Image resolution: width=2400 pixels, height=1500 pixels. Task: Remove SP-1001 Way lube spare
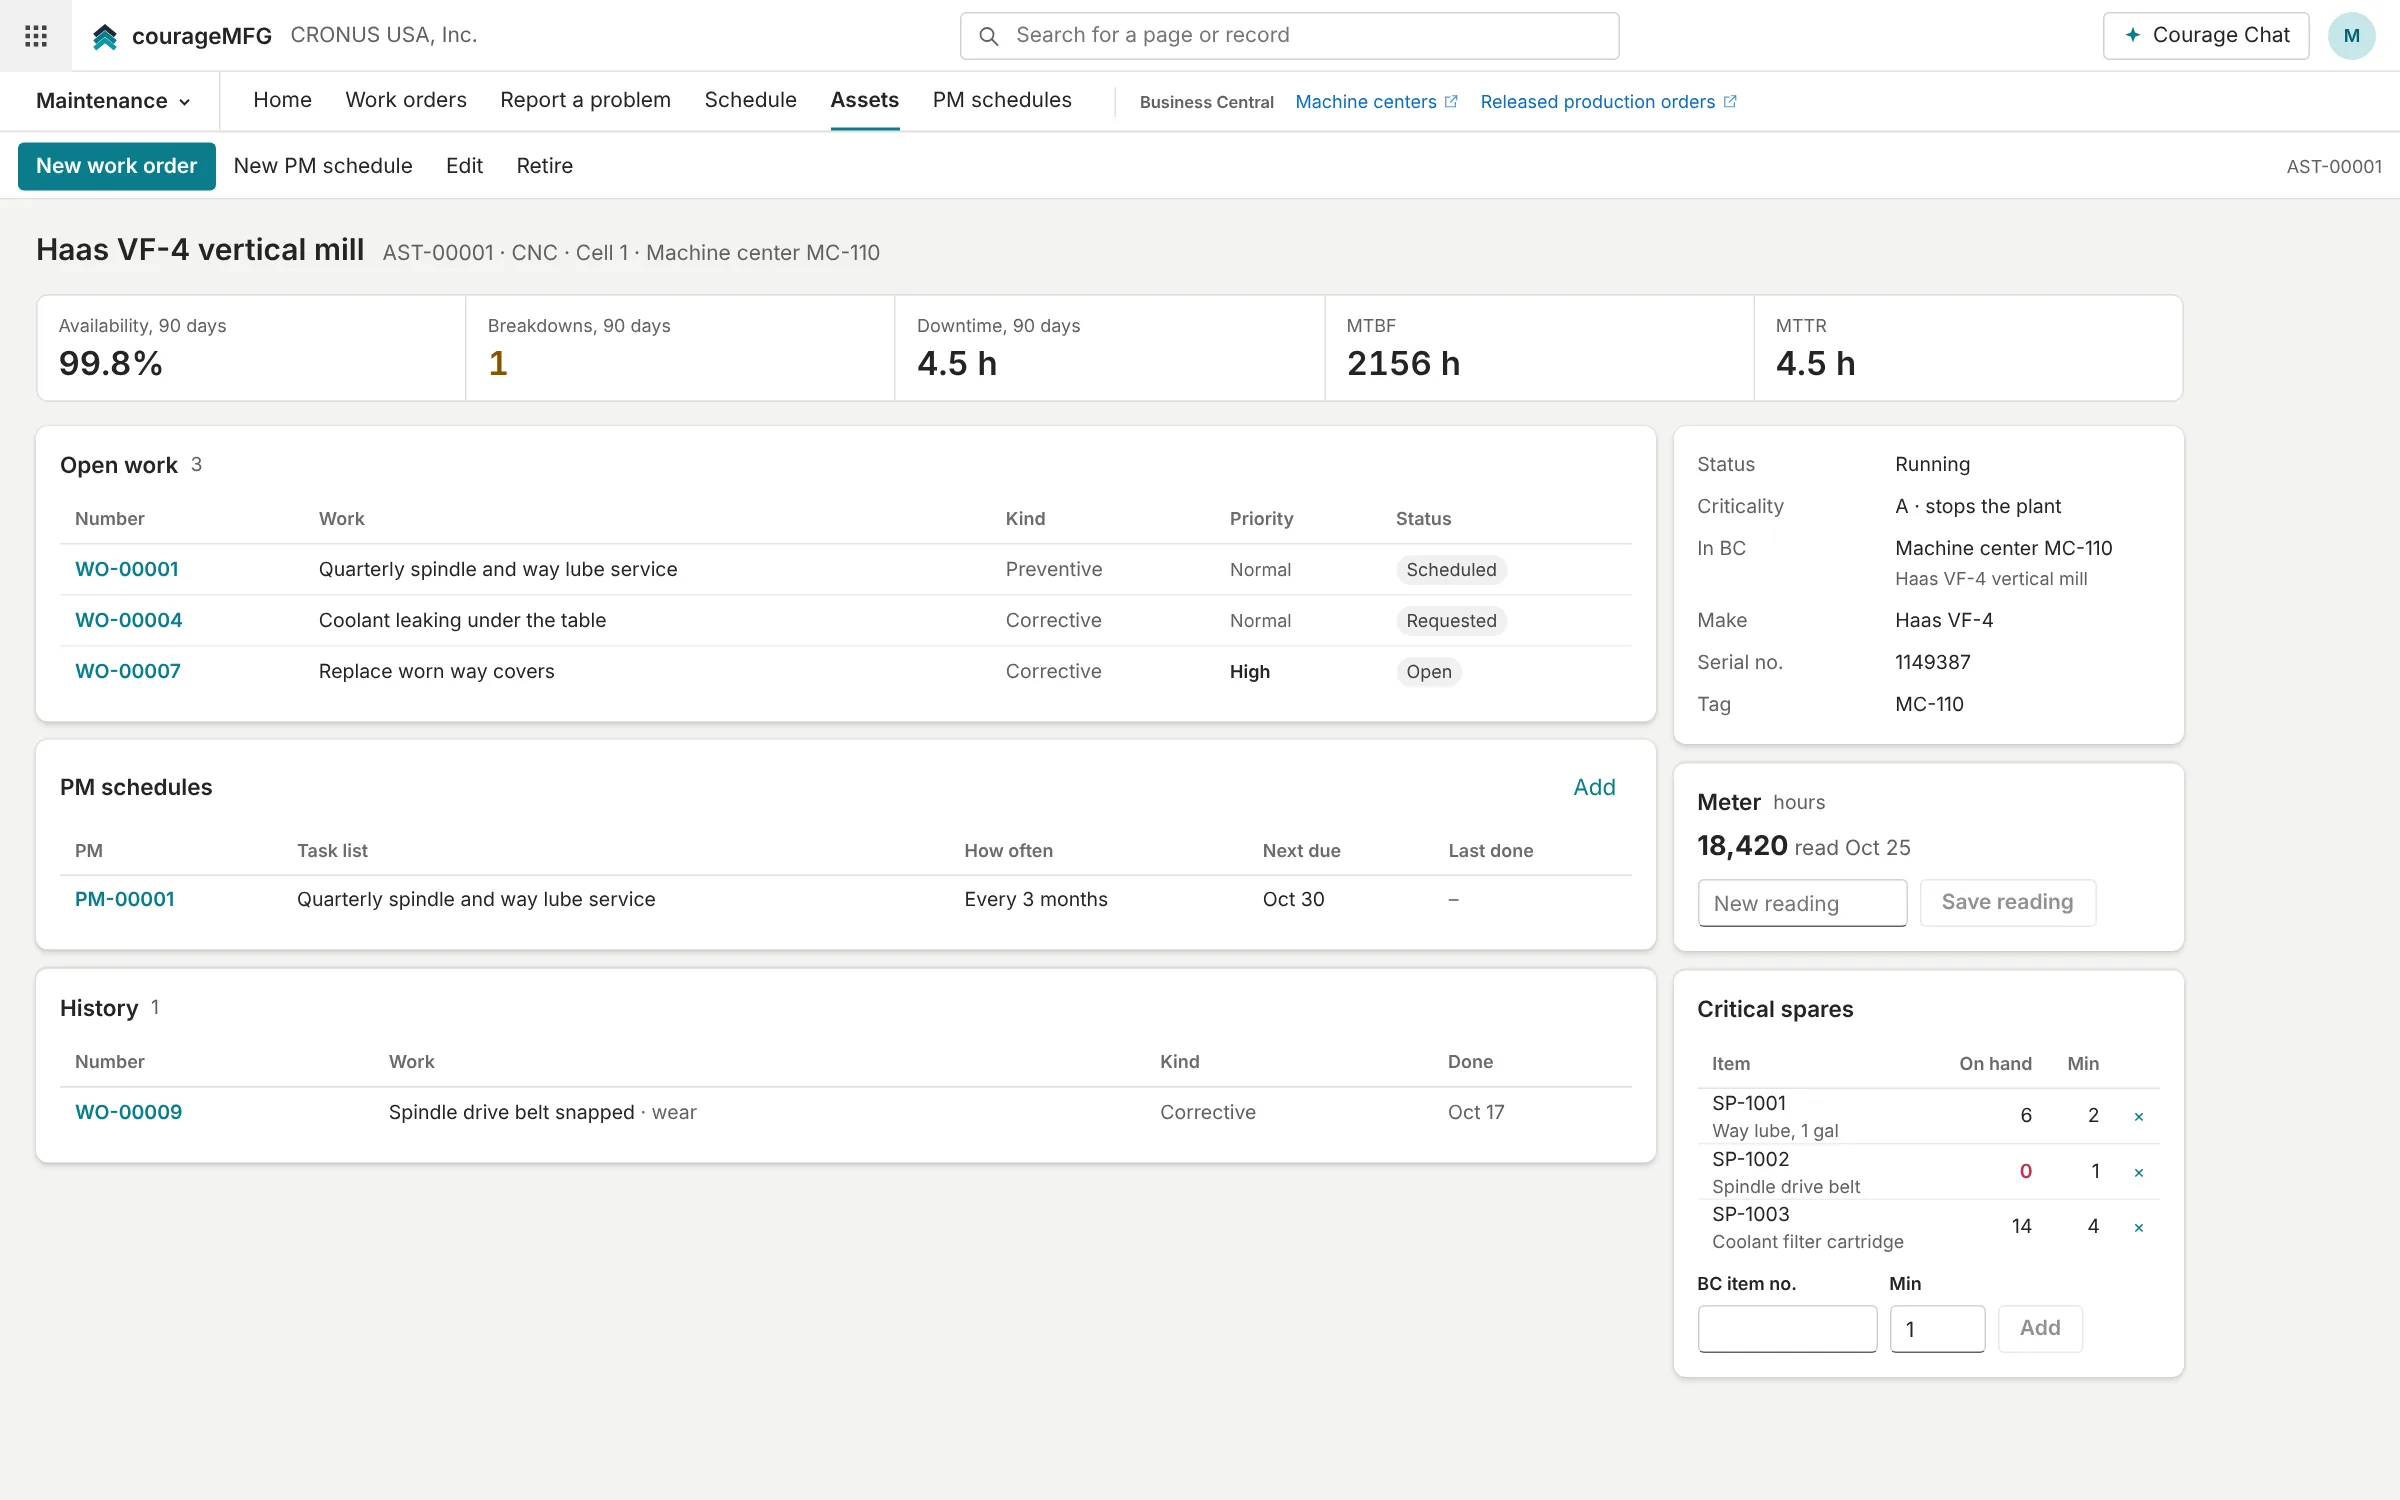click(x=2139, y=1117)
